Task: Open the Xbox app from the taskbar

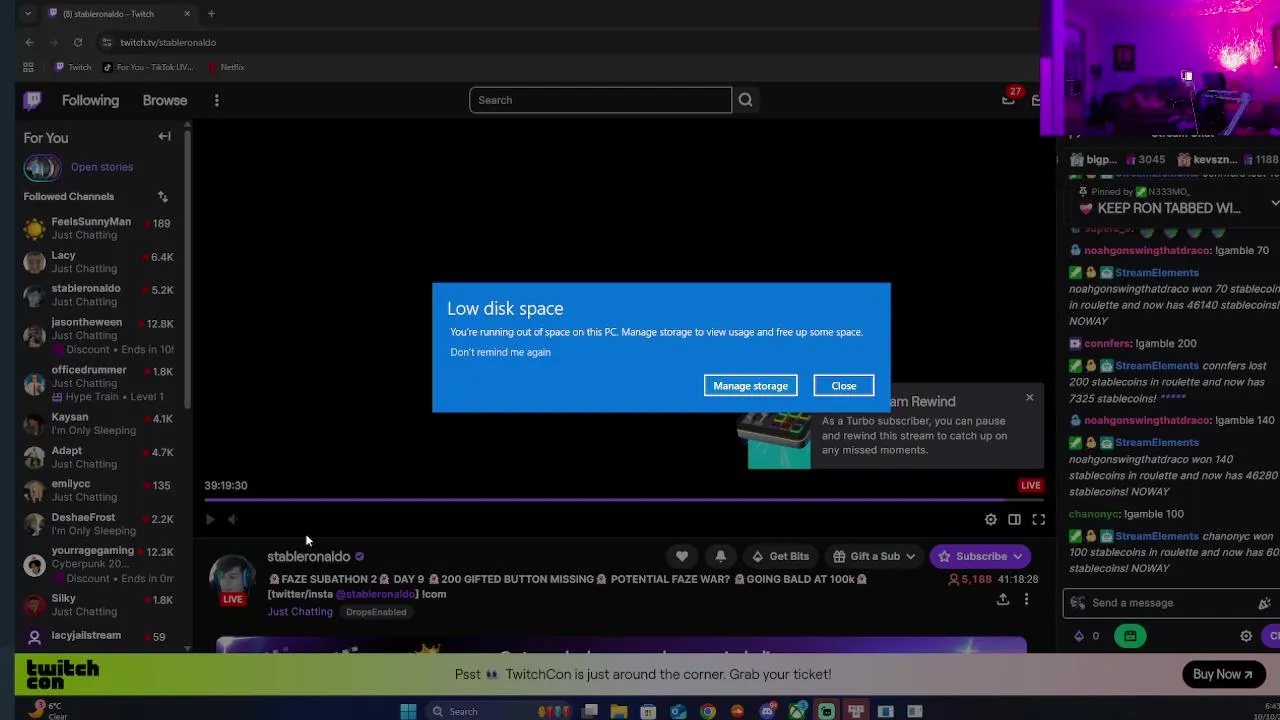Action: pyautogui.click(x=797, y=711)
